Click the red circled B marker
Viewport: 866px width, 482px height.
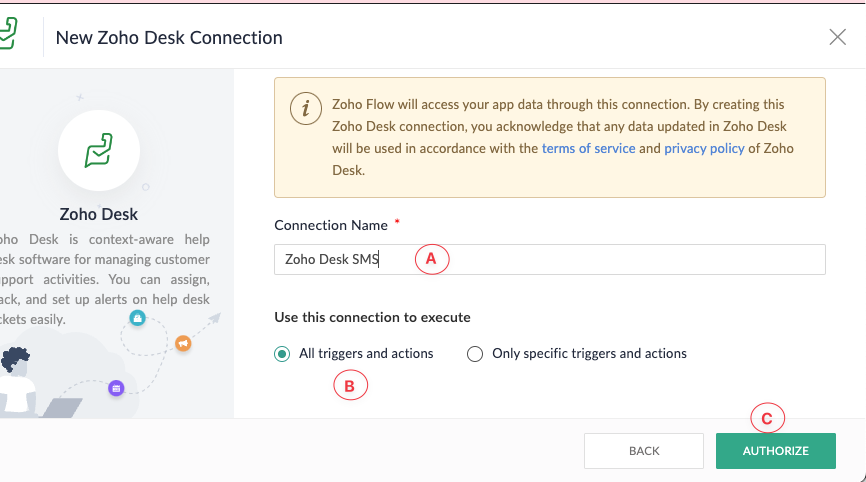[350, 385]
